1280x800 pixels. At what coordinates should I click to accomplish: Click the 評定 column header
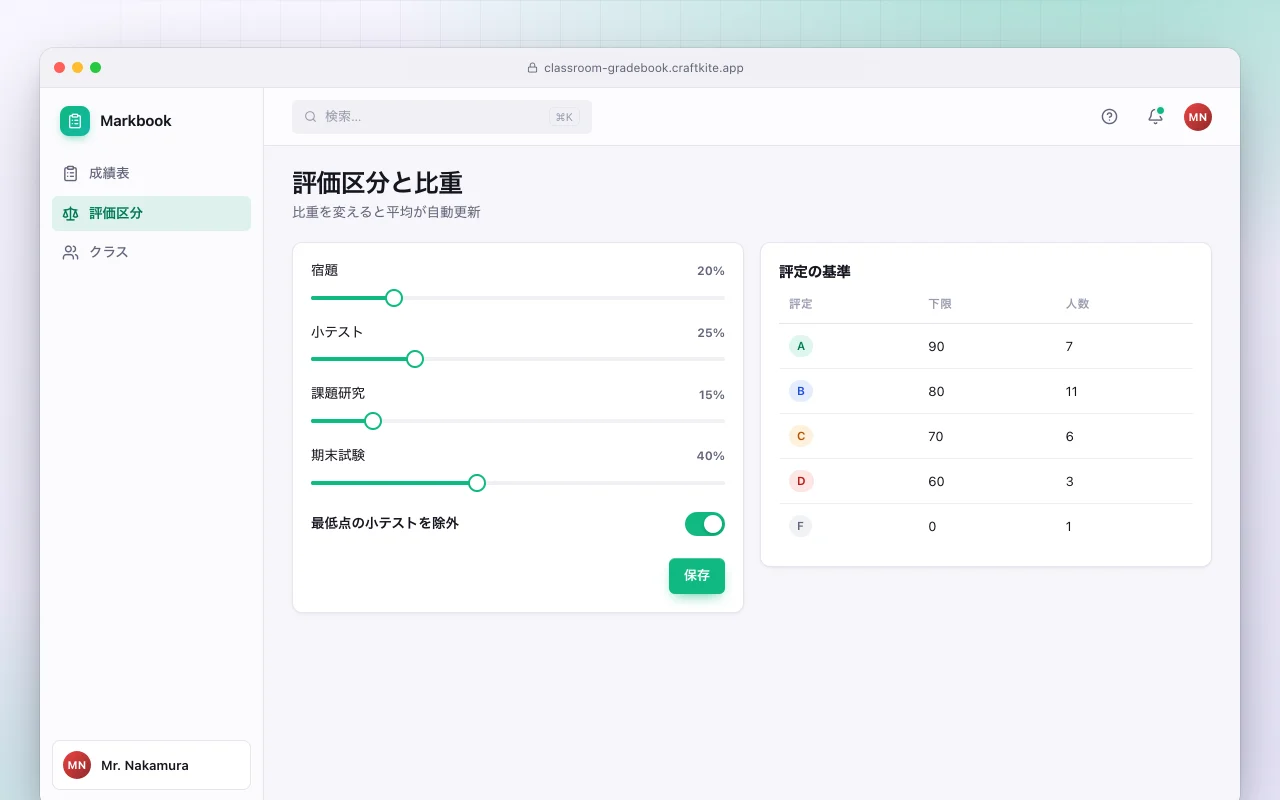[801, 304]
